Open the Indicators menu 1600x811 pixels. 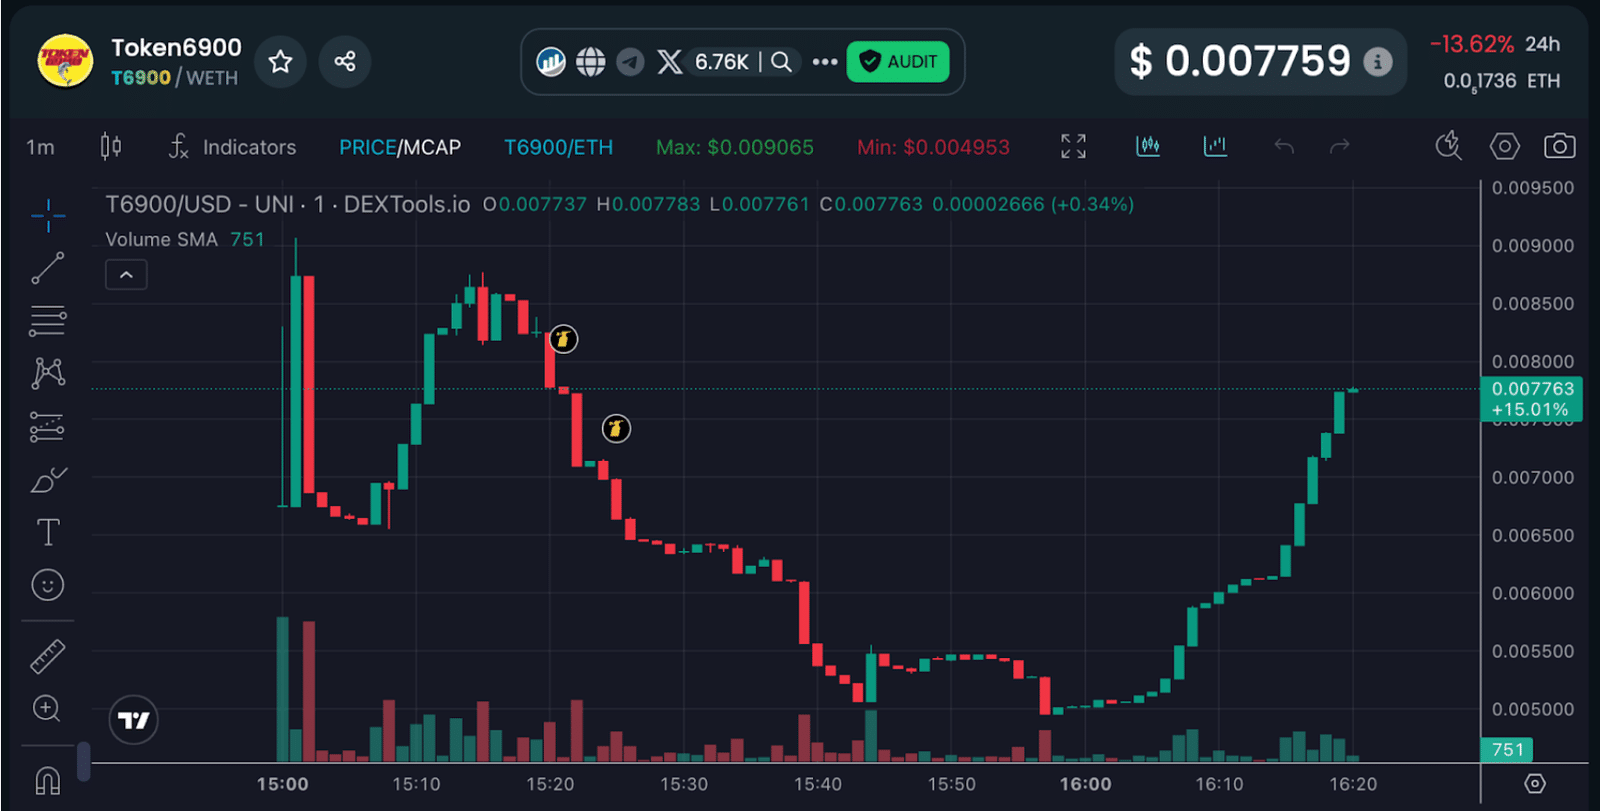pyautogui.click(x=233, y=147)
